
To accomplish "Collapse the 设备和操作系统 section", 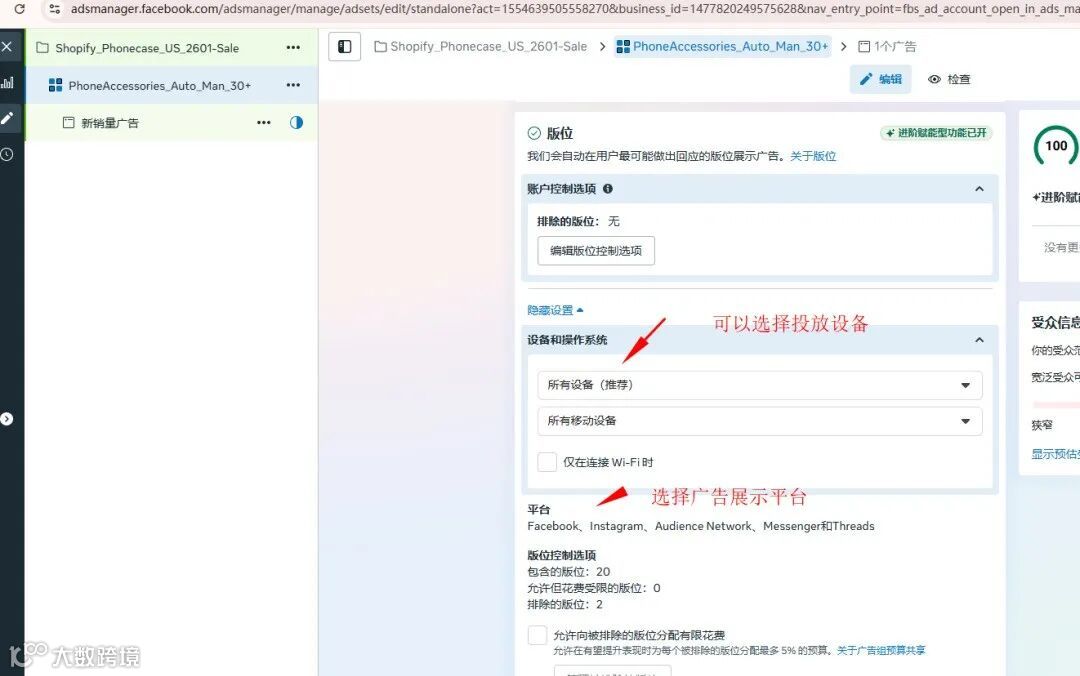I will [979, 340].
